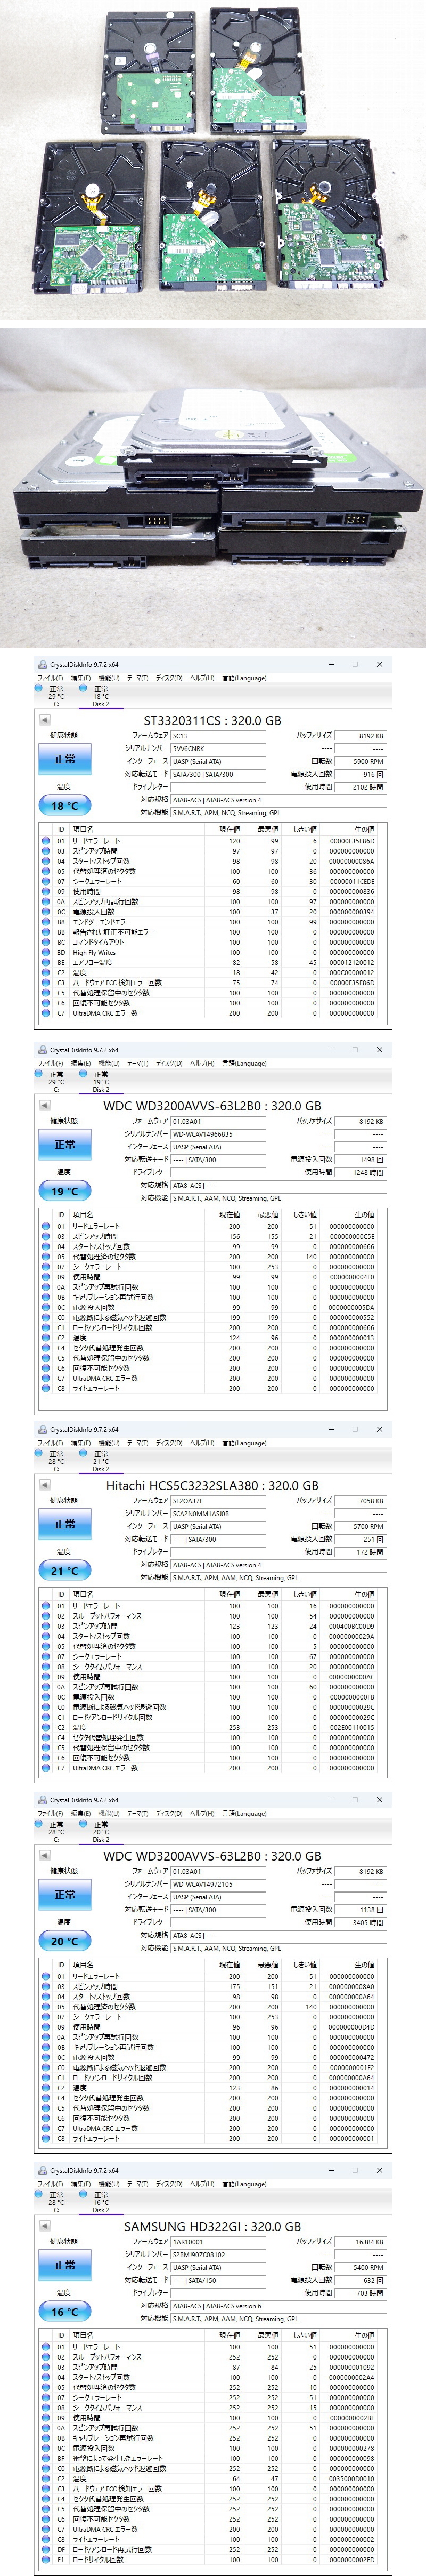Click the buffer size field 16384 KB
The height and width of the screenshot is (2576, 426).
tap(360, 2241)
